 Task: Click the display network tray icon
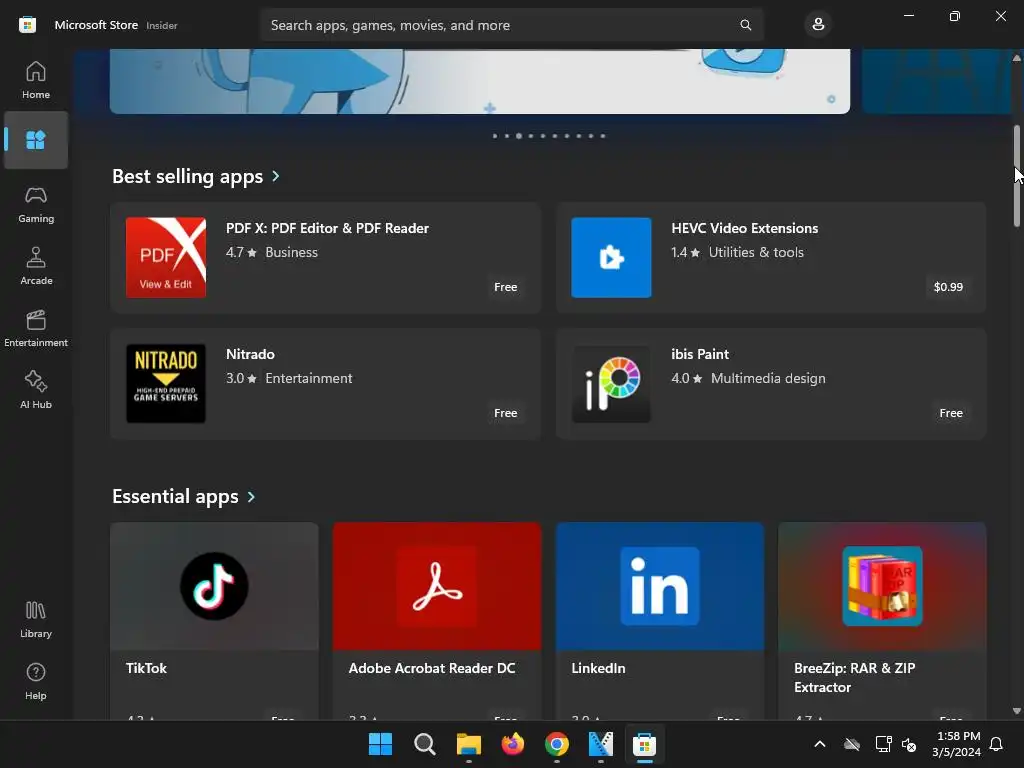coord(883,744)
